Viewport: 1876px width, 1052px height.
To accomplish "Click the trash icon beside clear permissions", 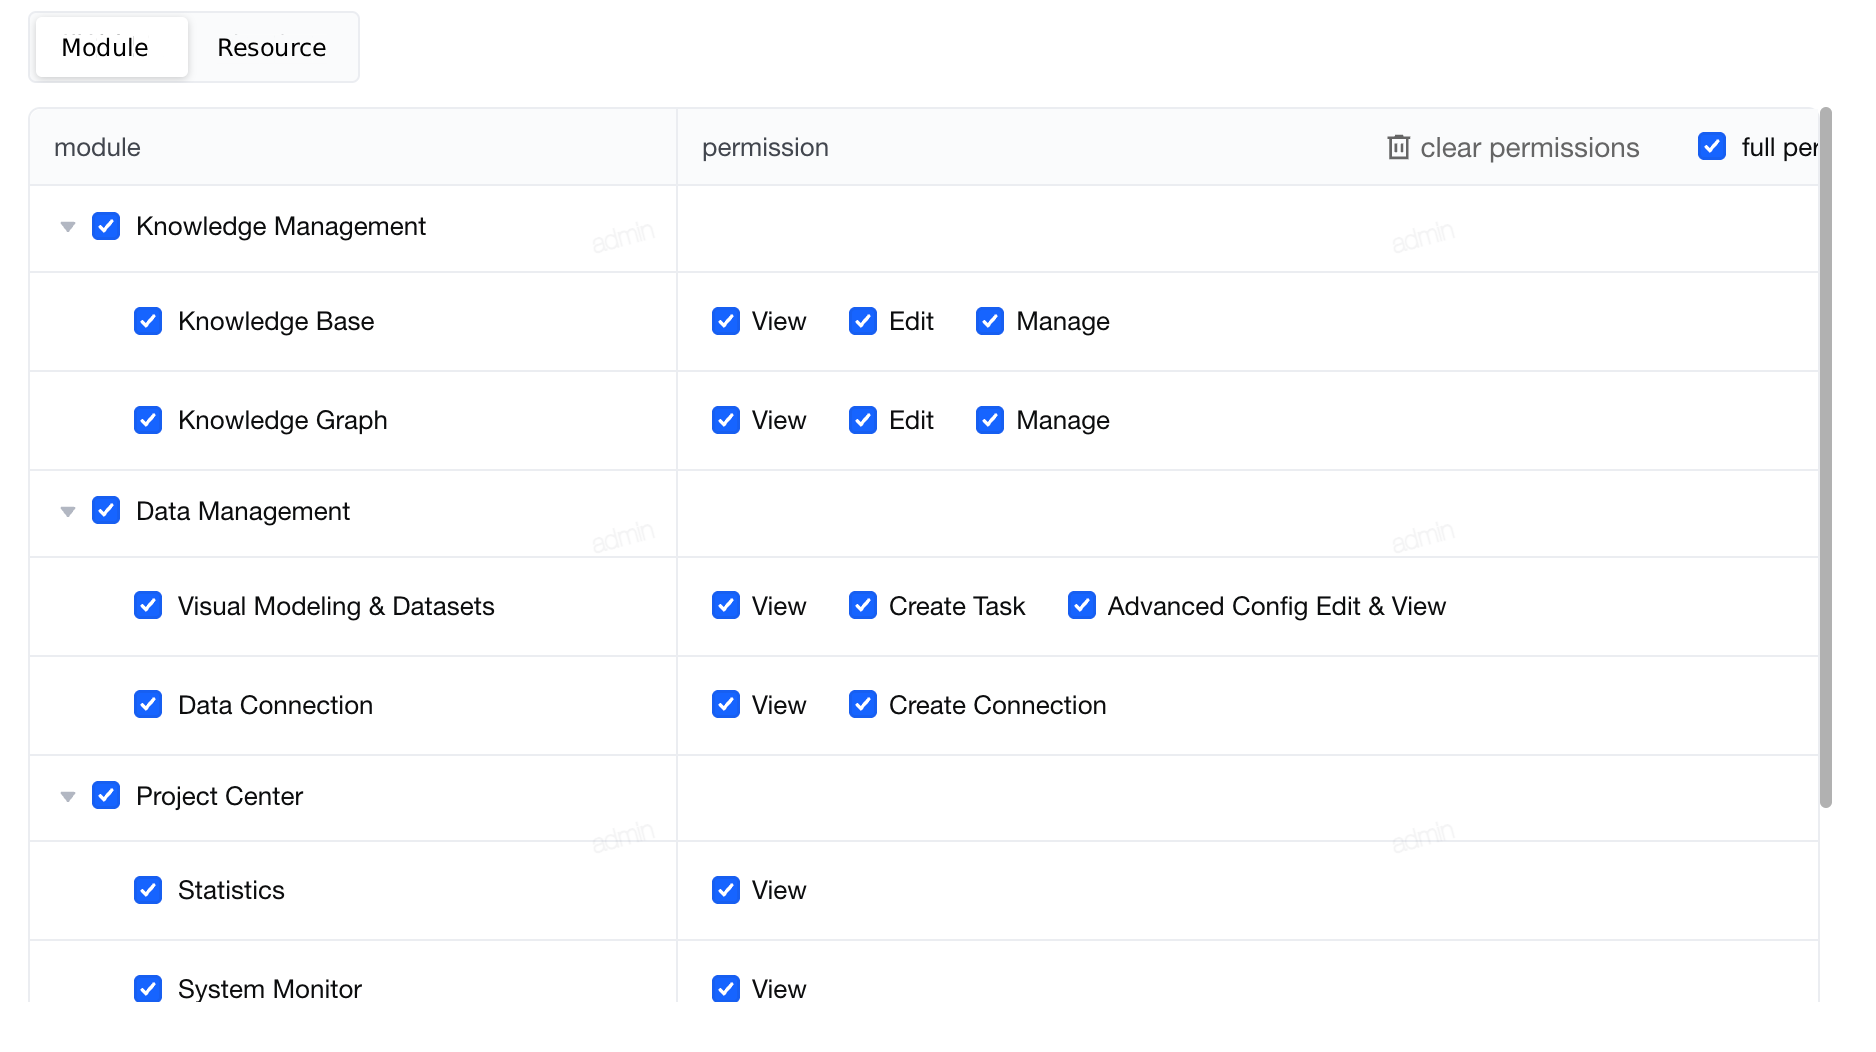I will [1398, 147].
